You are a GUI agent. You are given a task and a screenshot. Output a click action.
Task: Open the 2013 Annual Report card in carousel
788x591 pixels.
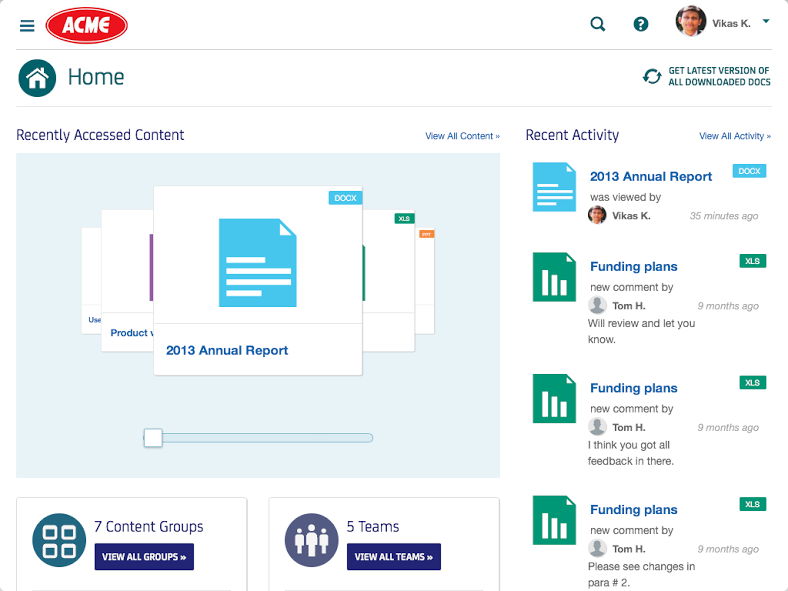click(258, 280)
